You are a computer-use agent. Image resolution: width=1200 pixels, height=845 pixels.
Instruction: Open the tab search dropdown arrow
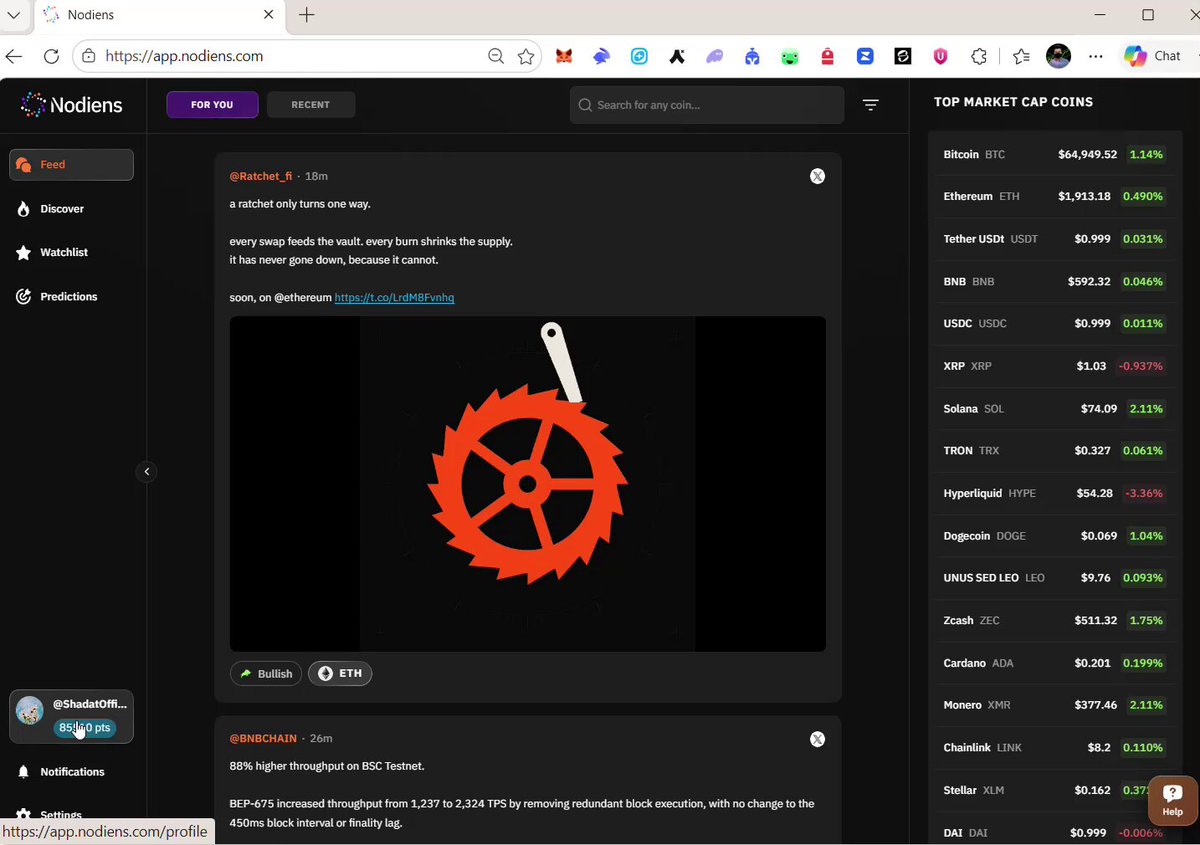tap(13, 15)
